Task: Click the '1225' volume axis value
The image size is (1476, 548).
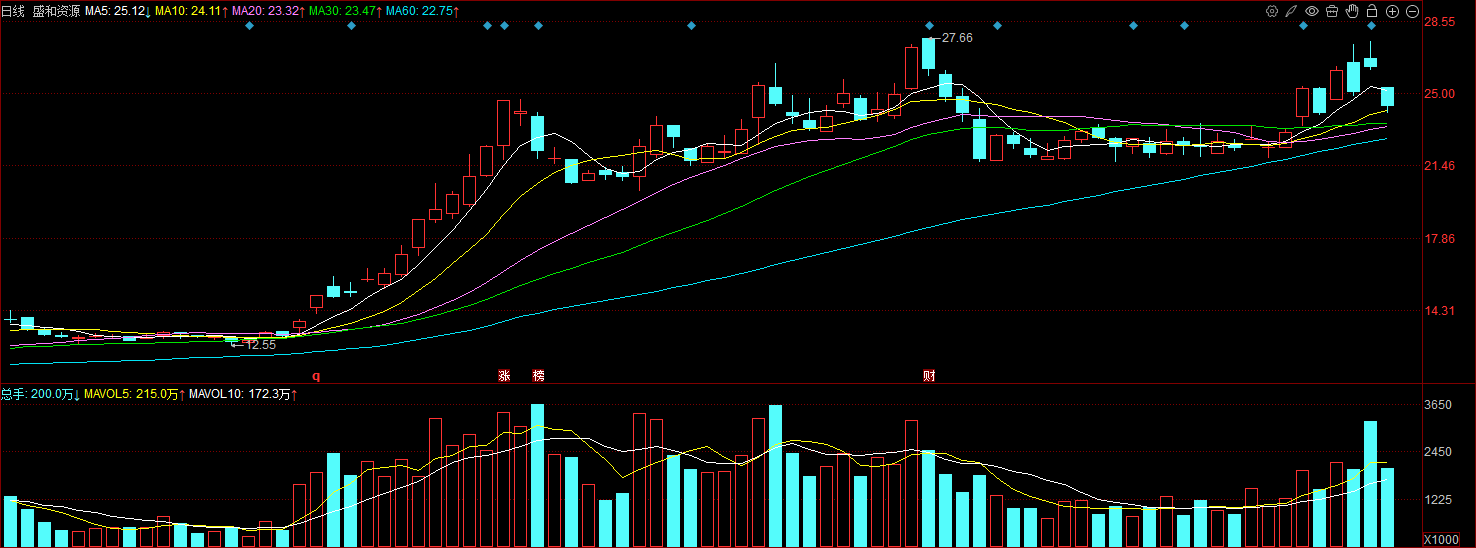Action: click(x=1437, y=499)
